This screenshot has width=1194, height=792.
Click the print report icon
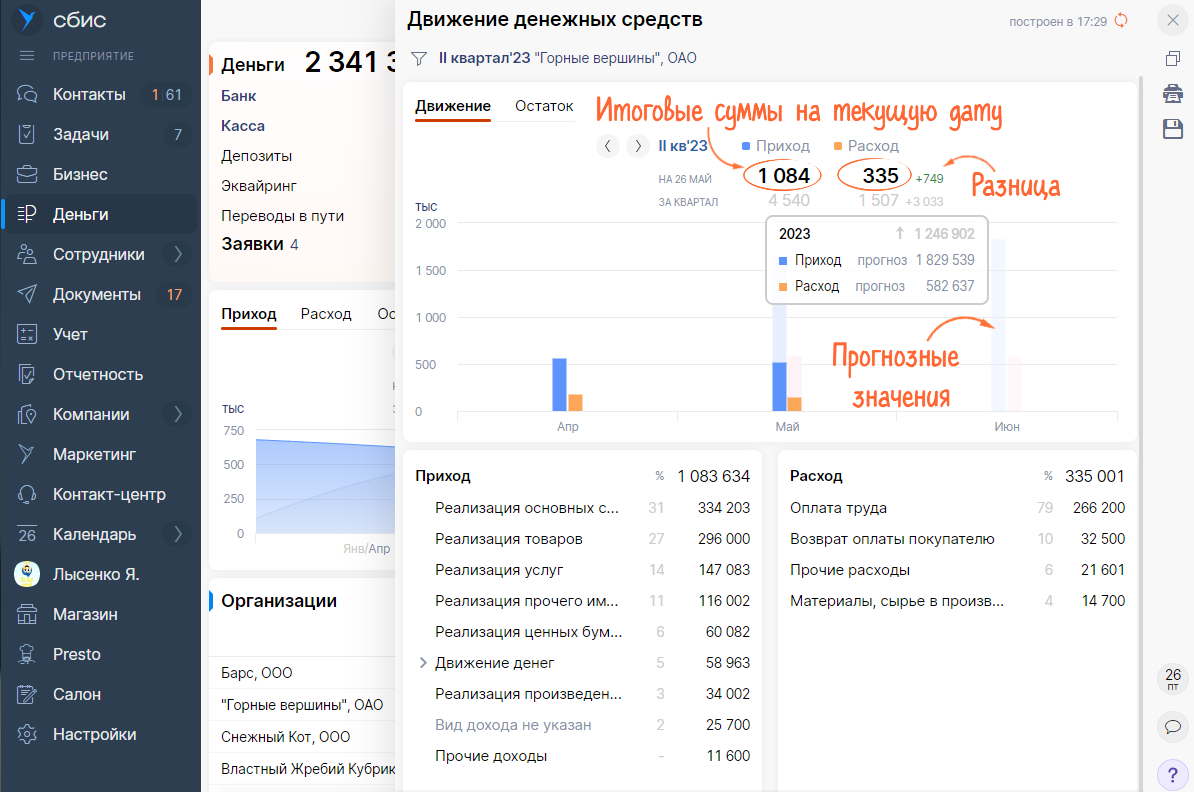click(1172, 94)
